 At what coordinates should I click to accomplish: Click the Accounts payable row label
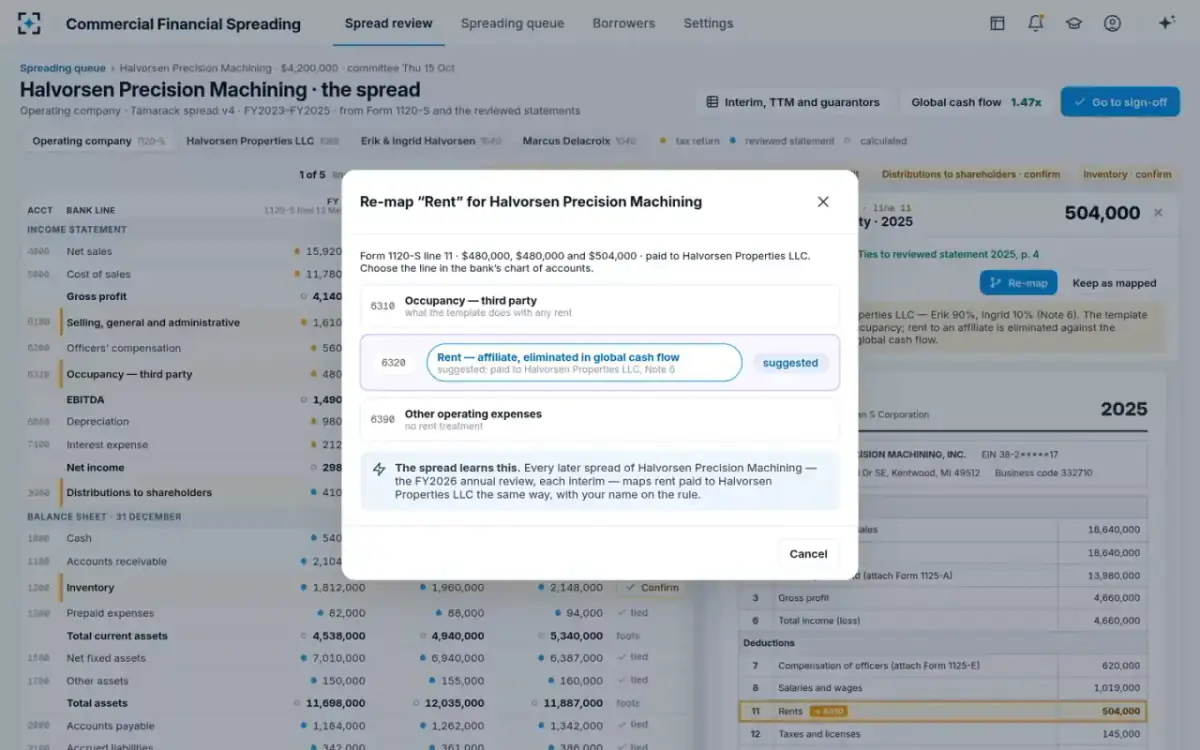tap(110, 726)
